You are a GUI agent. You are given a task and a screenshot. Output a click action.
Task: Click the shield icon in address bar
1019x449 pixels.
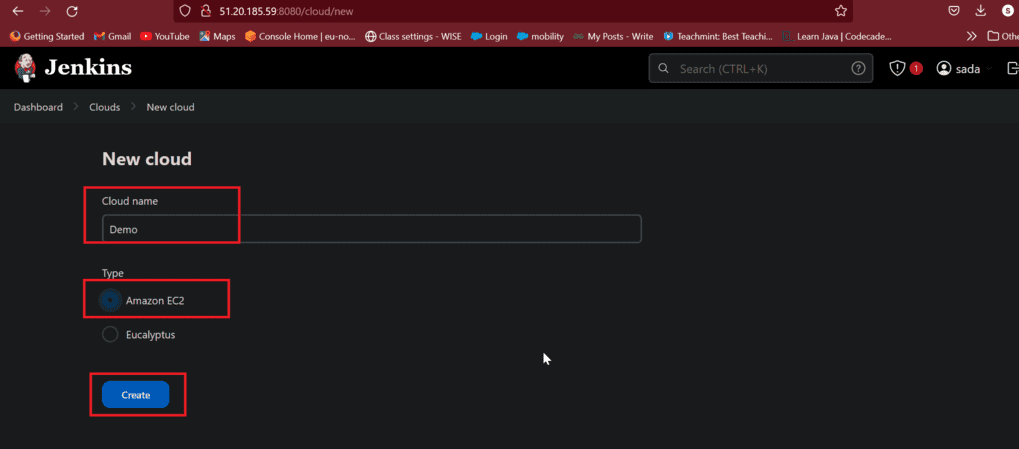pos(185,11)
